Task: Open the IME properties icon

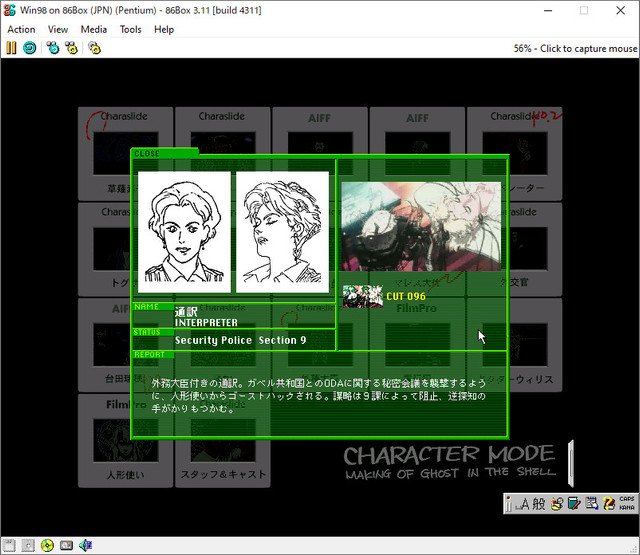Action: click(x=591, y=504)
